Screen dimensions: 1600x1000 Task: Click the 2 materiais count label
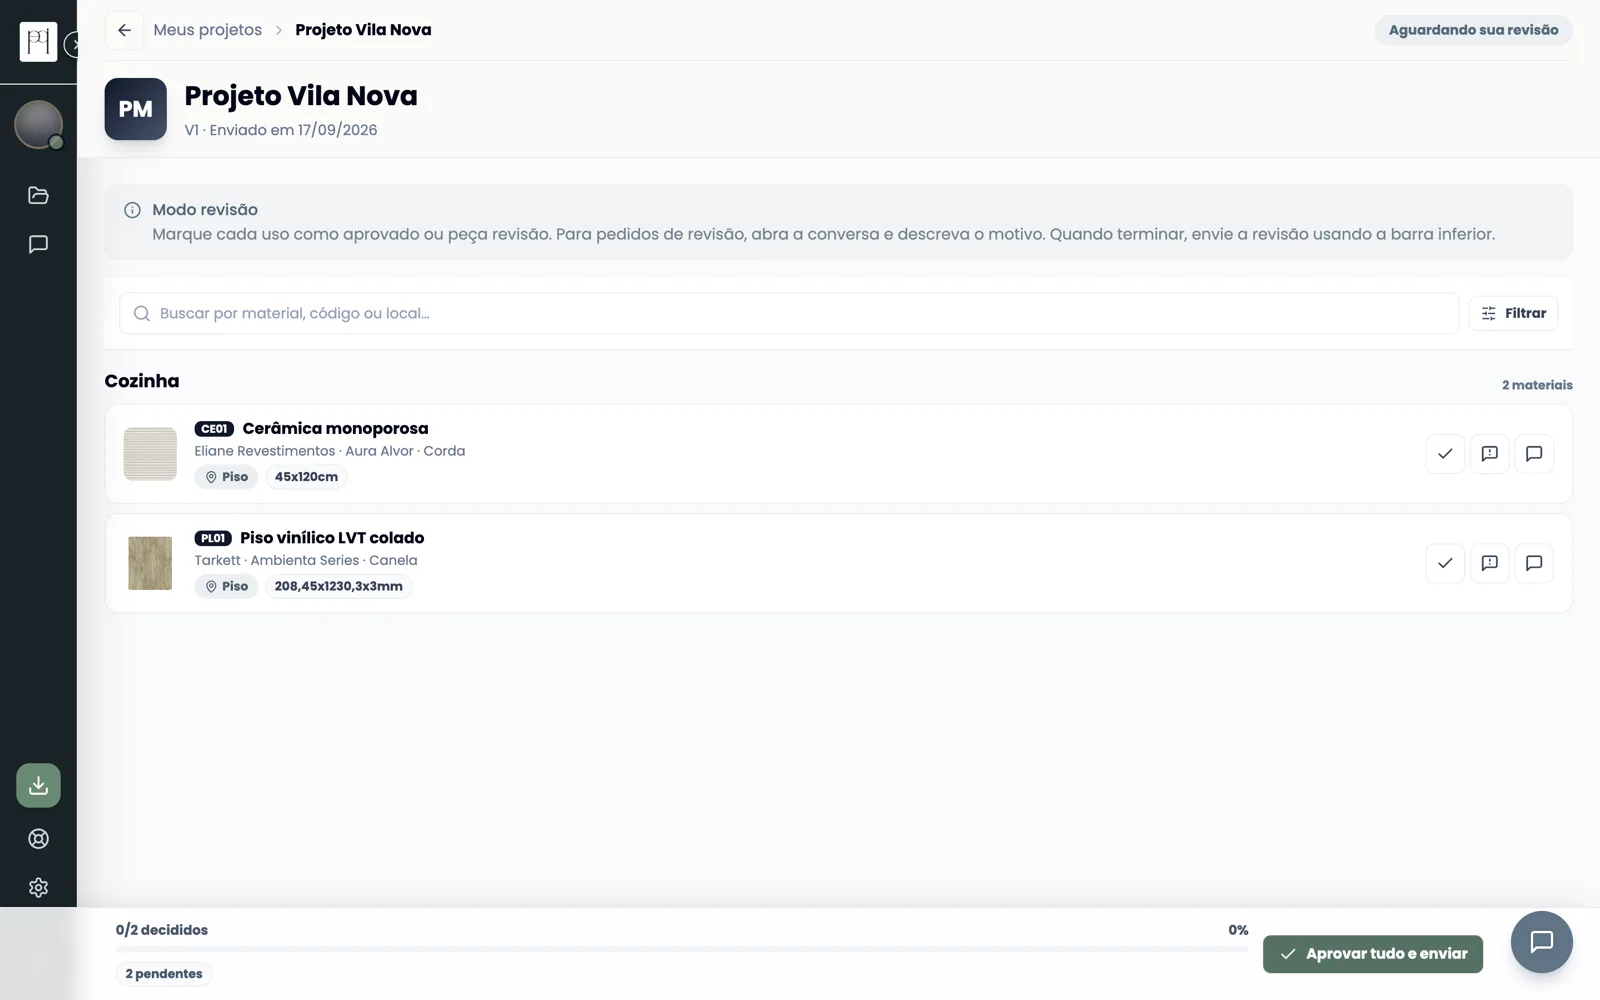(x=1537, y=385)
